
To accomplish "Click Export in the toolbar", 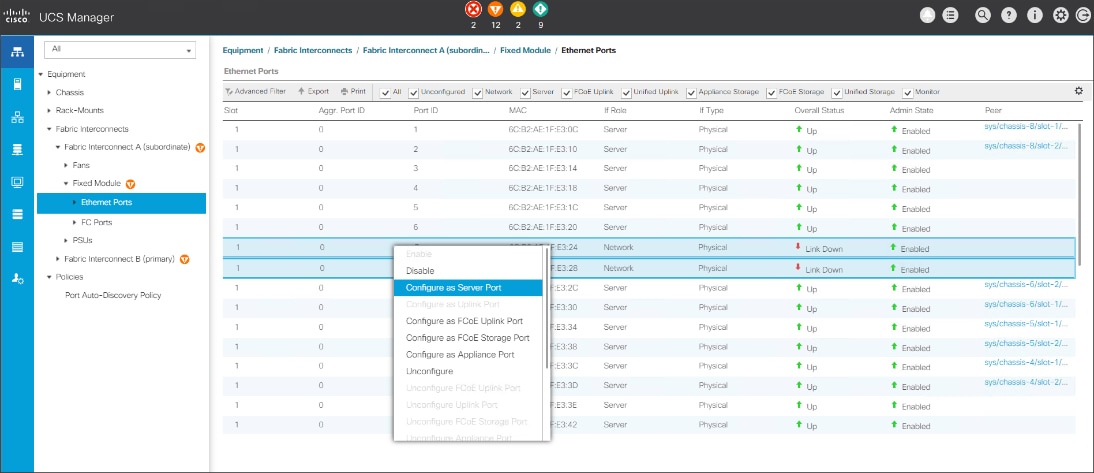I will 313,91.
